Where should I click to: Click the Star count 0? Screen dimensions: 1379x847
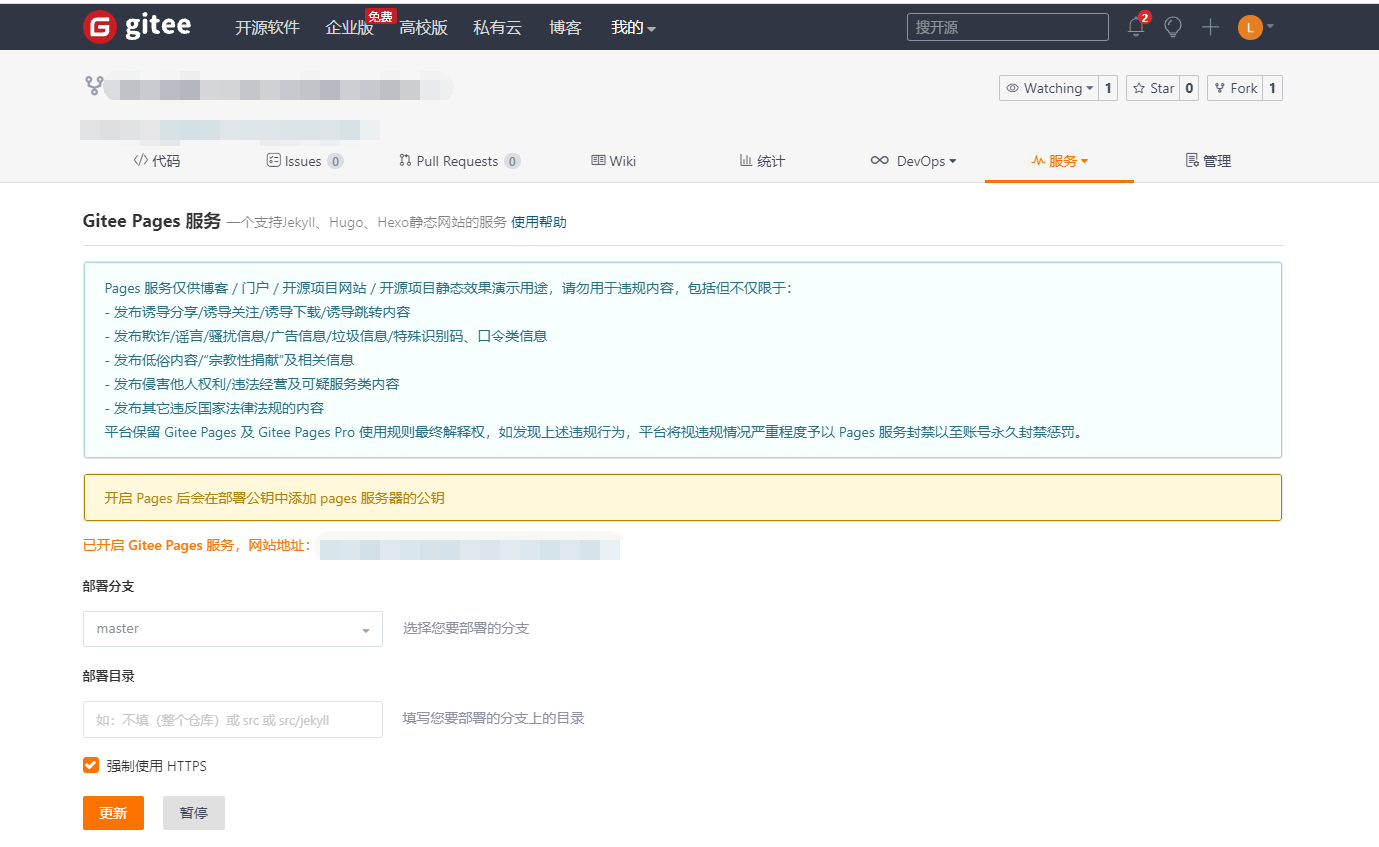1189,88
